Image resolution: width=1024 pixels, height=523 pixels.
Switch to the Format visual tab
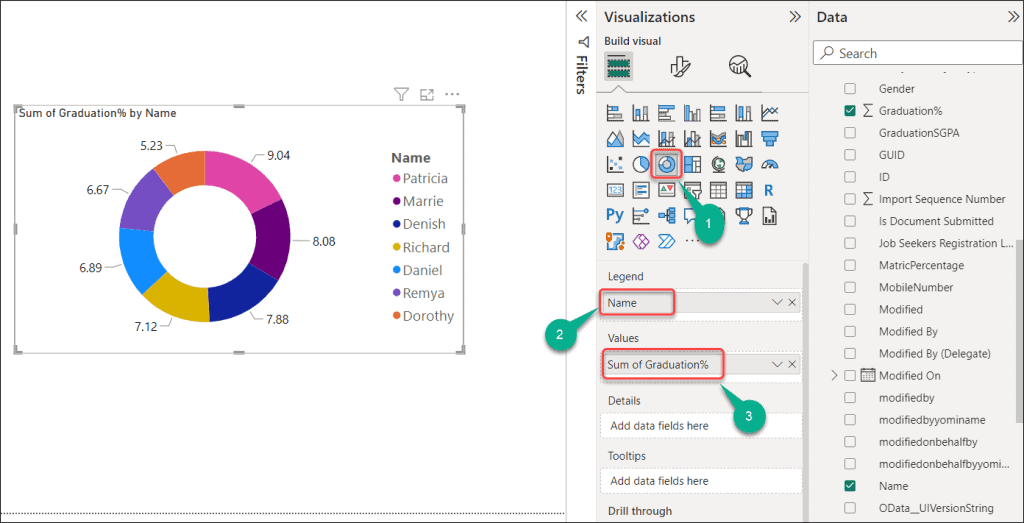[x=680, y=66]
